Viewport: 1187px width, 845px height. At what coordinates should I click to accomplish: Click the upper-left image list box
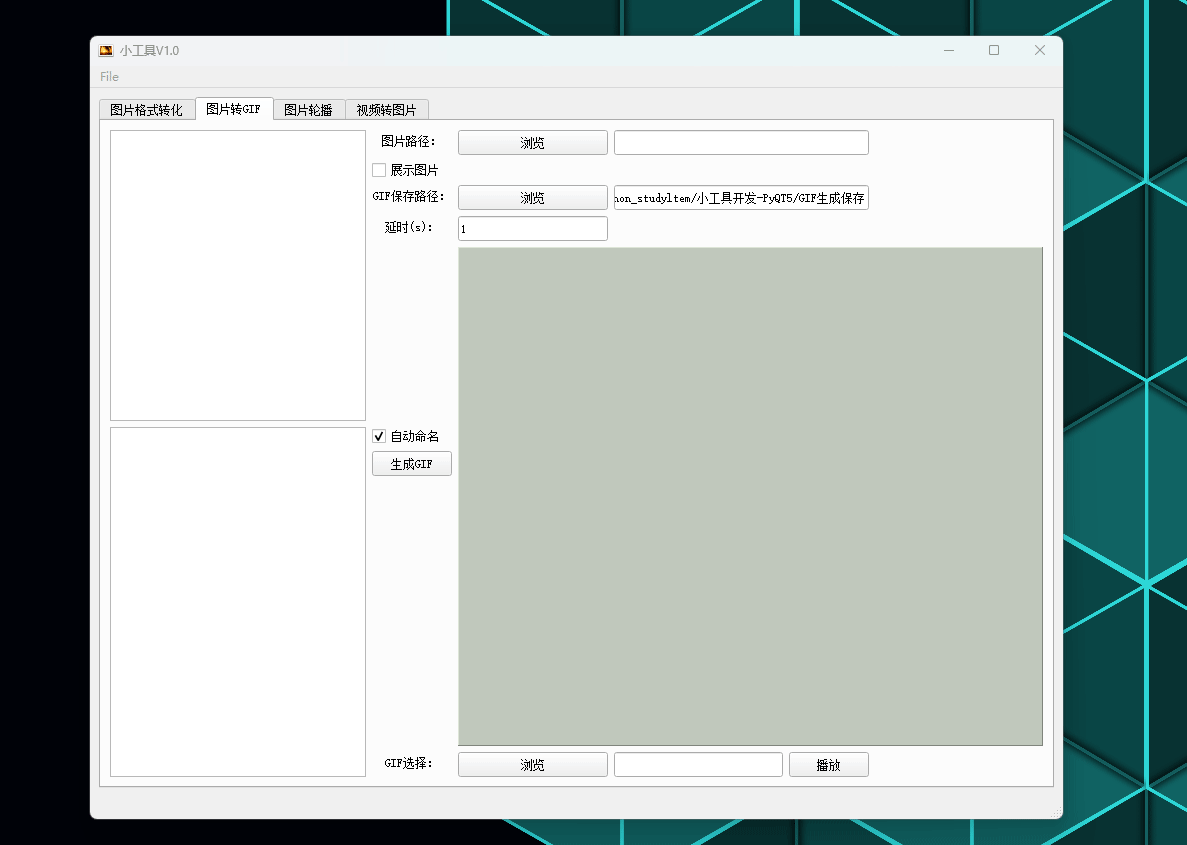tap(238, 276)
